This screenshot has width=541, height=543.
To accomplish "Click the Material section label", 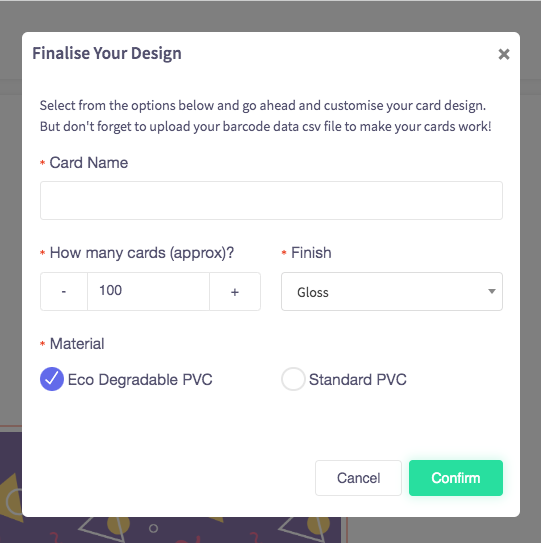I will click(x=77, y=344).
